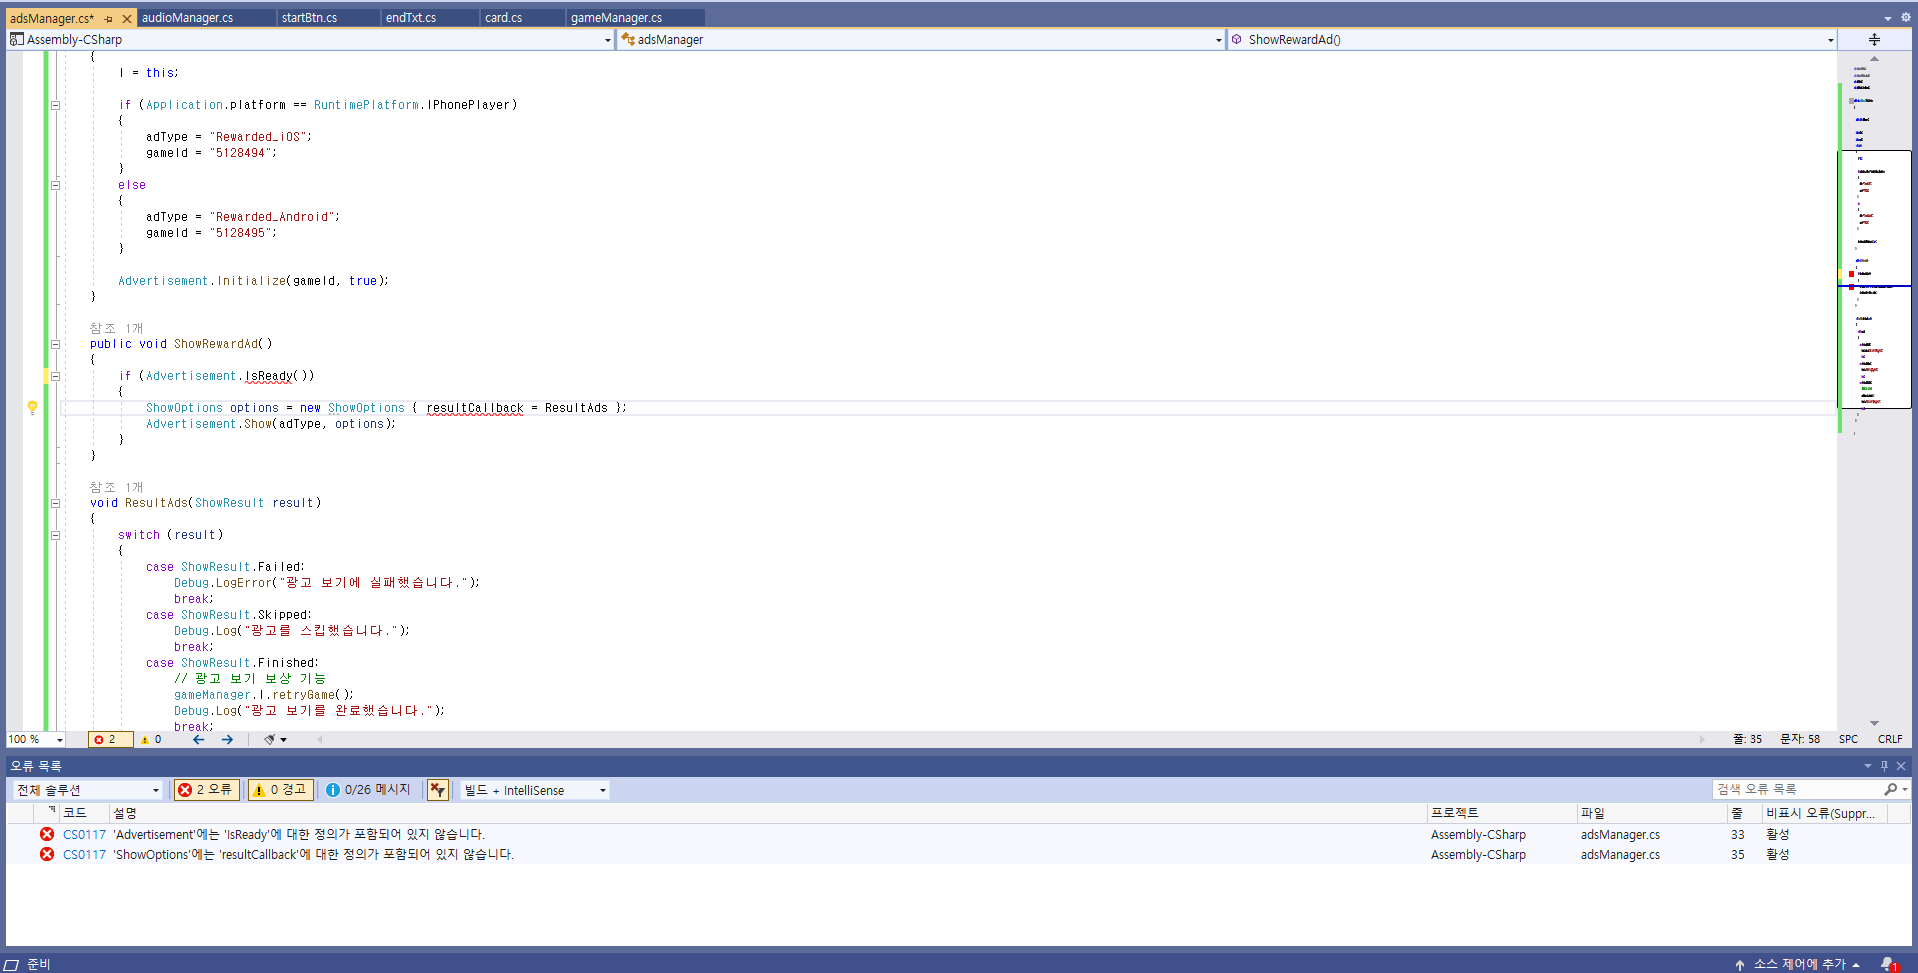Toggle the 0/26 메시지 messages filter
Viewport: 1918px width, 973px height.
(x=368, y=790)
